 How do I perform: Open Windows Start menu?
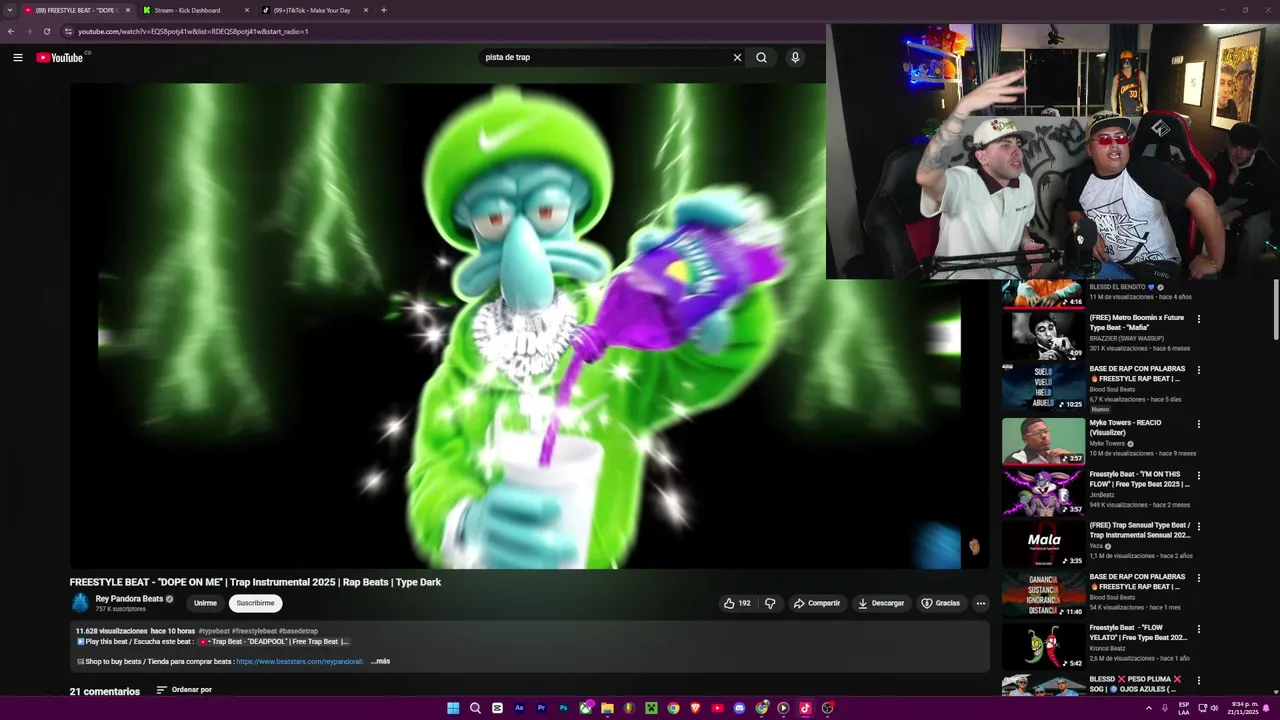[x=453, y=708]
